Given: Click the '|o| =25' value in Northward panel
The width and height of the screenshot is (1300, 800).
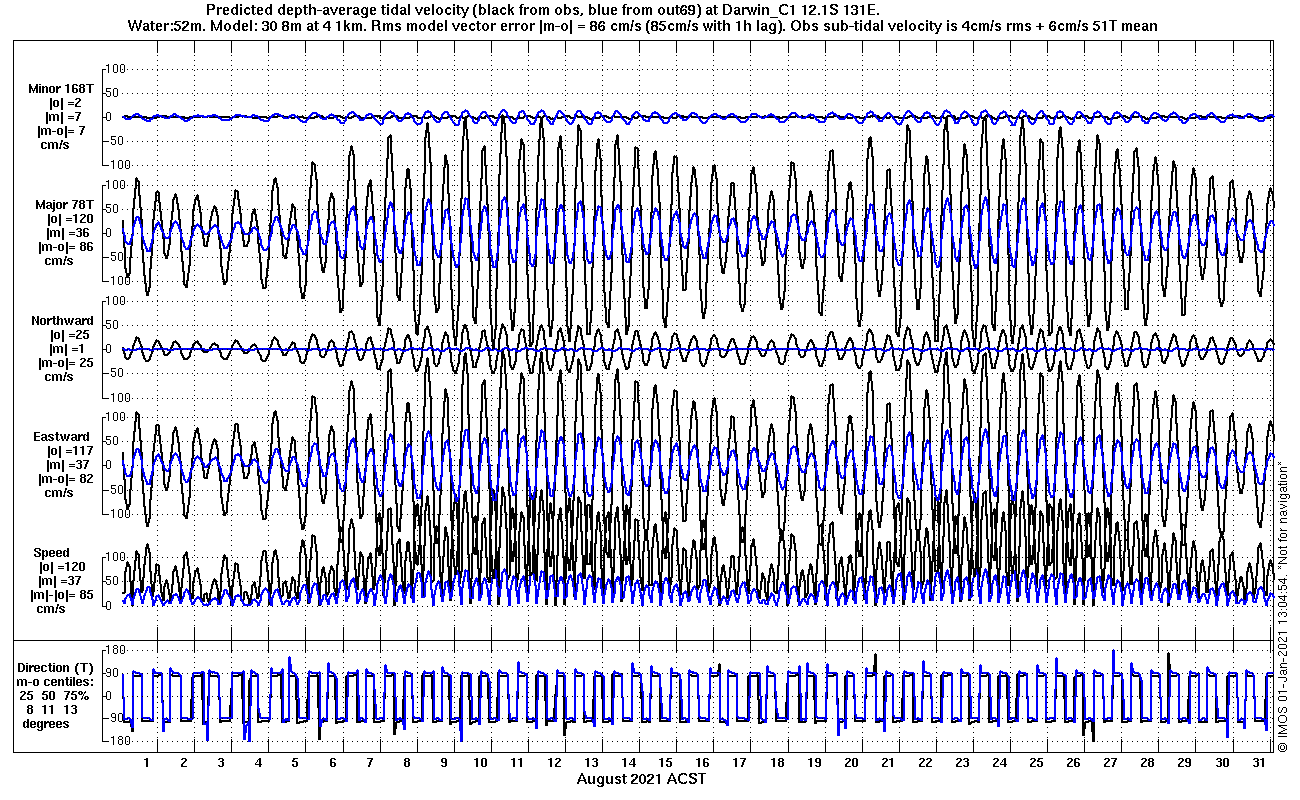Looking at the screenshot, I should coord(68,335).
